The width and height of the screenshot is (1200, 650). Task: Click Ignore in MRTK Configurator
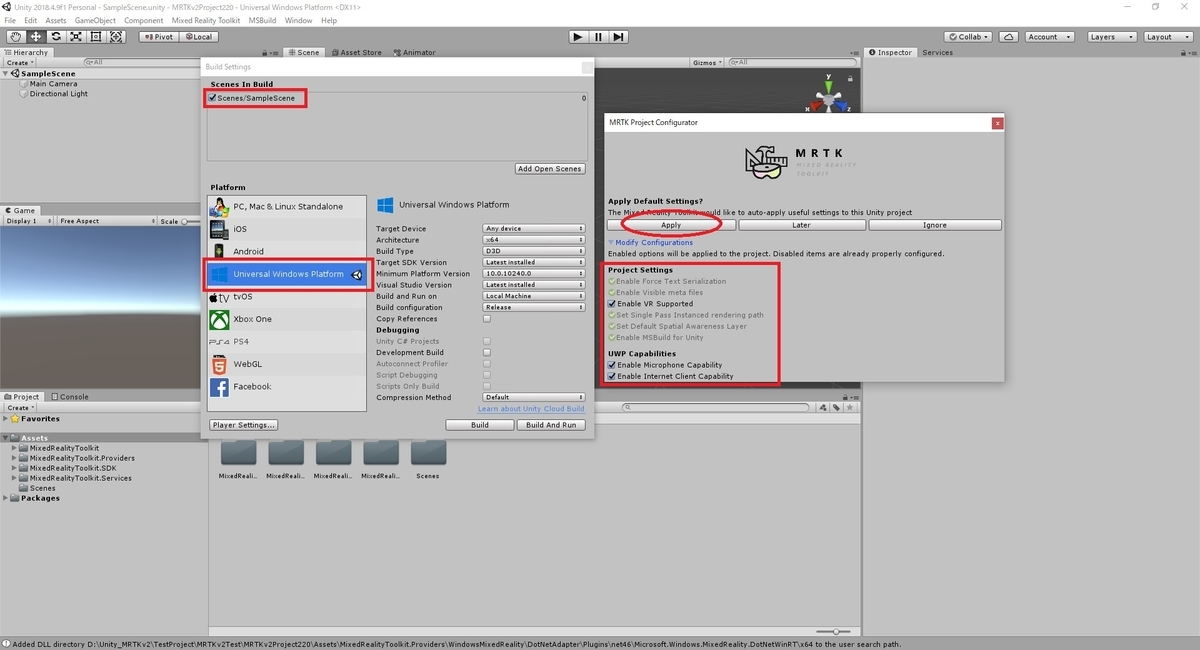[935, 225]
